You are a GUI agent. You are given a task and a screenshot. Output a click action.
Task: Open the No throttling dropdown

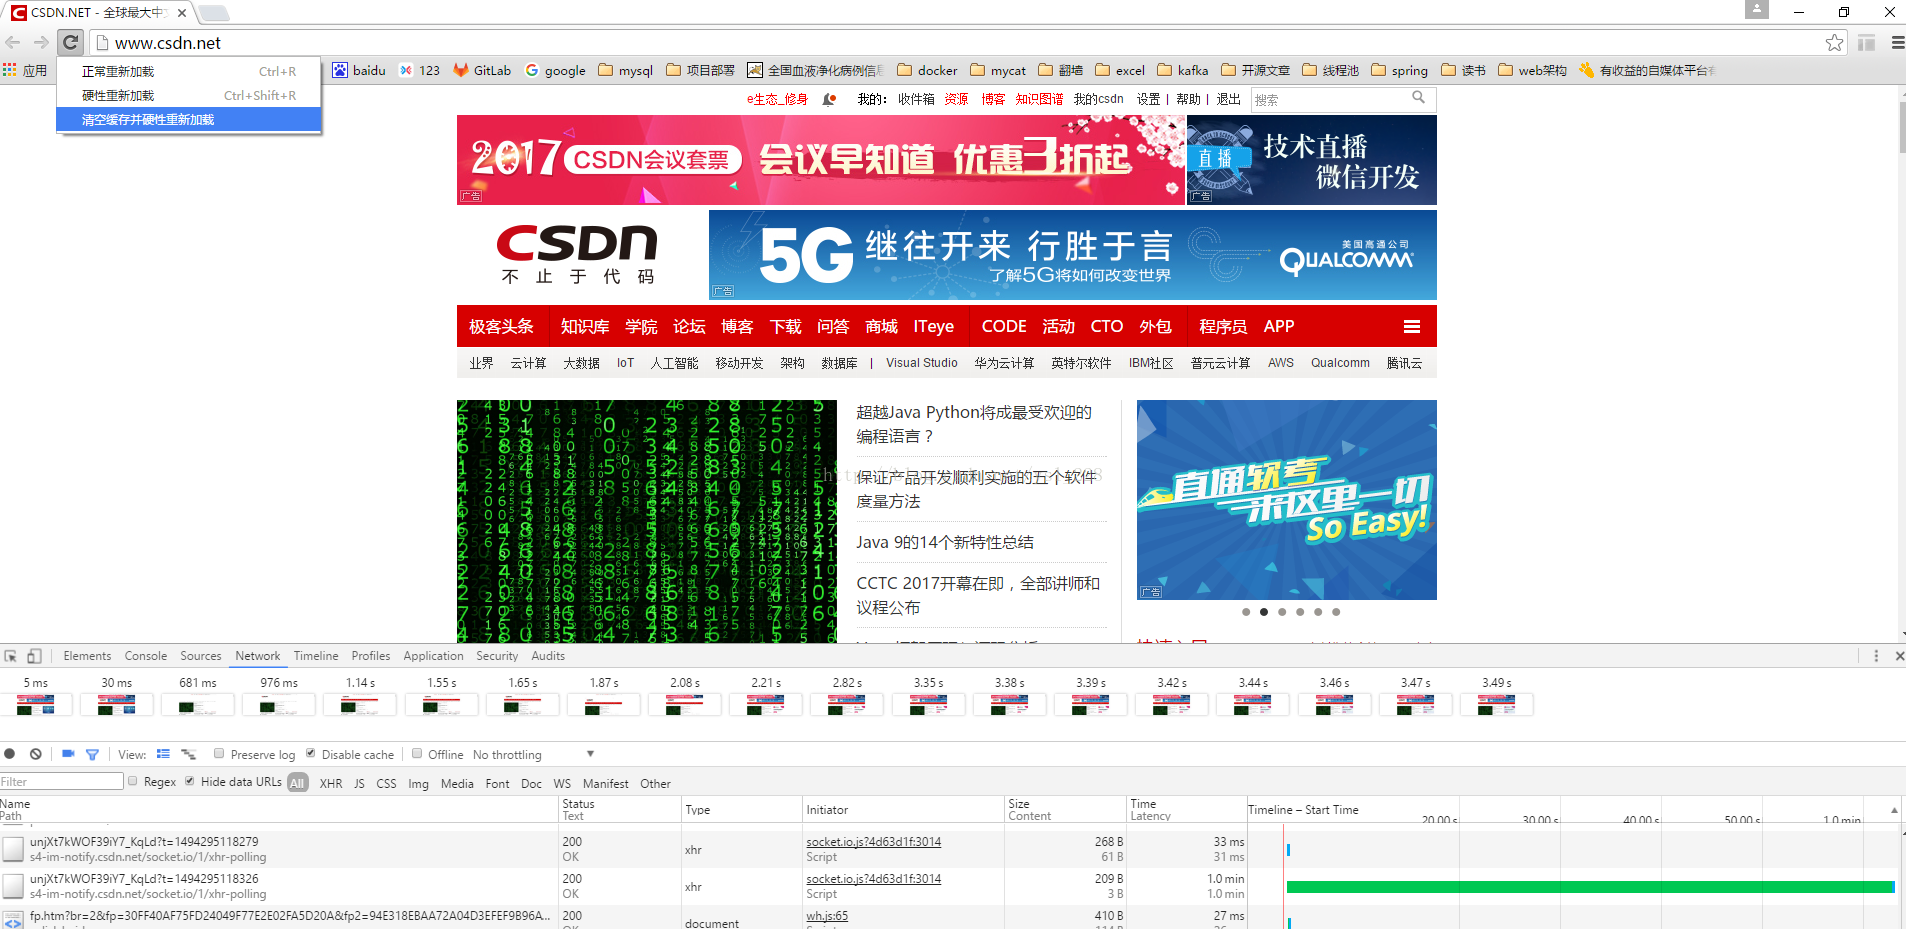534,755
